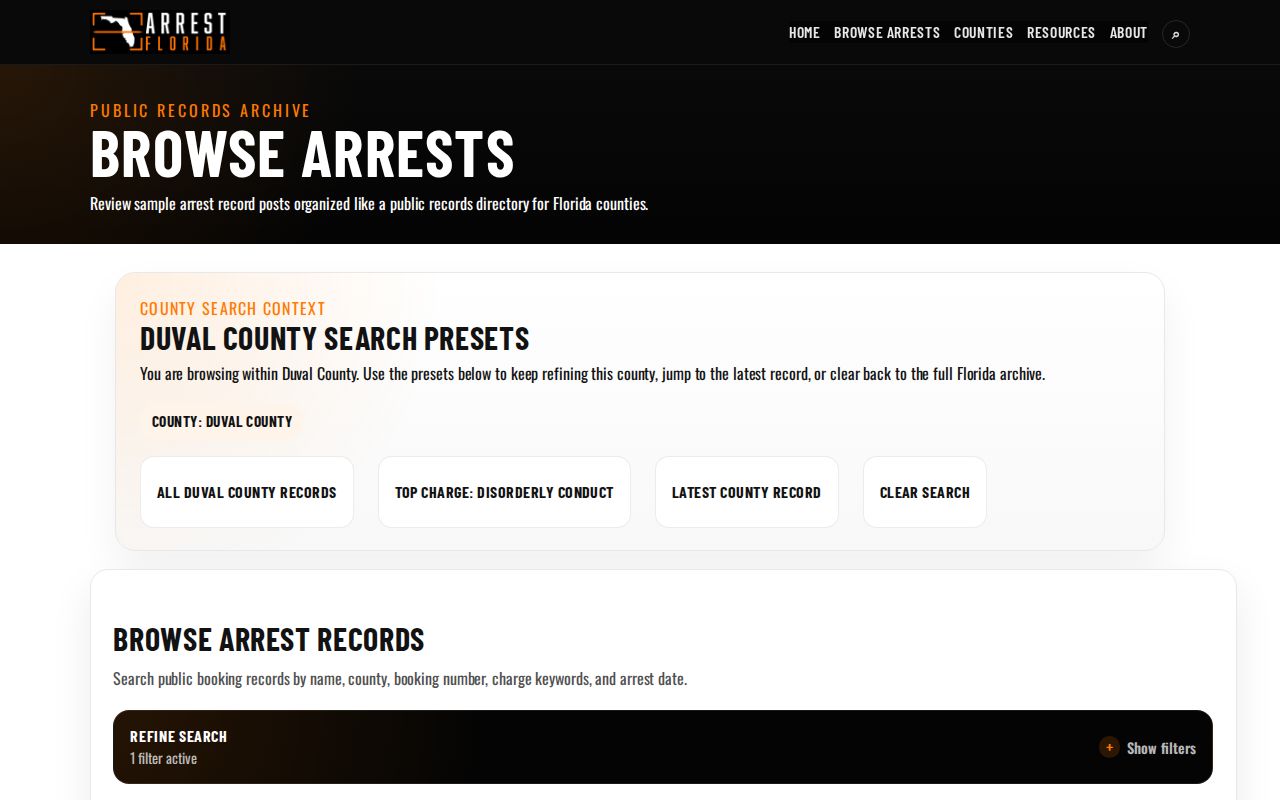Open the Resources menu item
The width and height of the screenshot is (1280, 800).
click(x=1061, y=33)
